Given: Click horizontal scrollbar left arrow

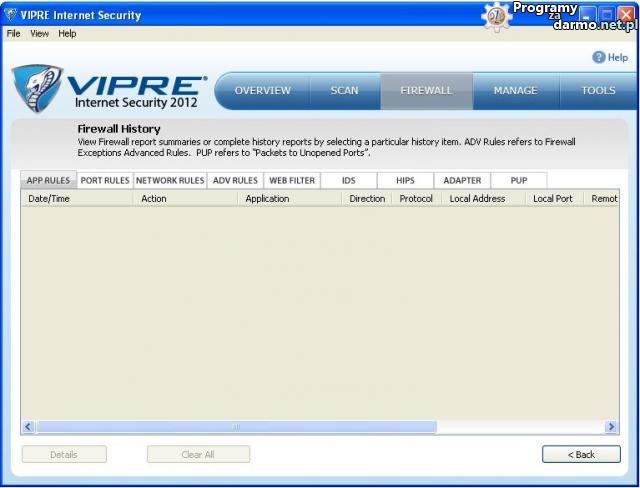Looking at the screenshot, I should pyautogui.click(x=29, y=427).
